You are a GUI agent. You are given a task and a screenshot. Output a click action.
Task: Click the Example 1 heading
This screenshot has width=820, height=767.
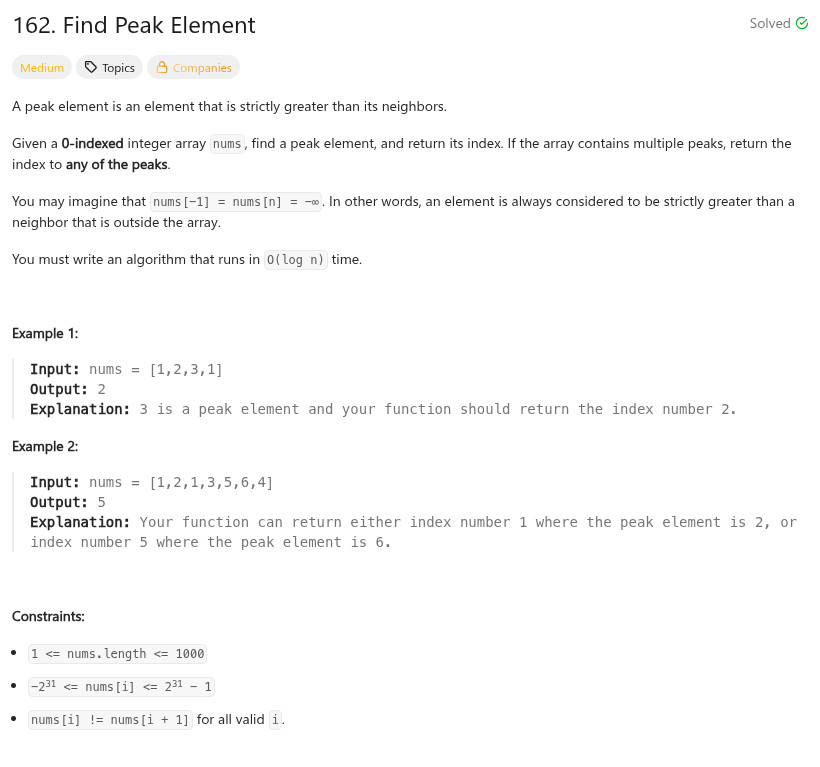(45, 333)
